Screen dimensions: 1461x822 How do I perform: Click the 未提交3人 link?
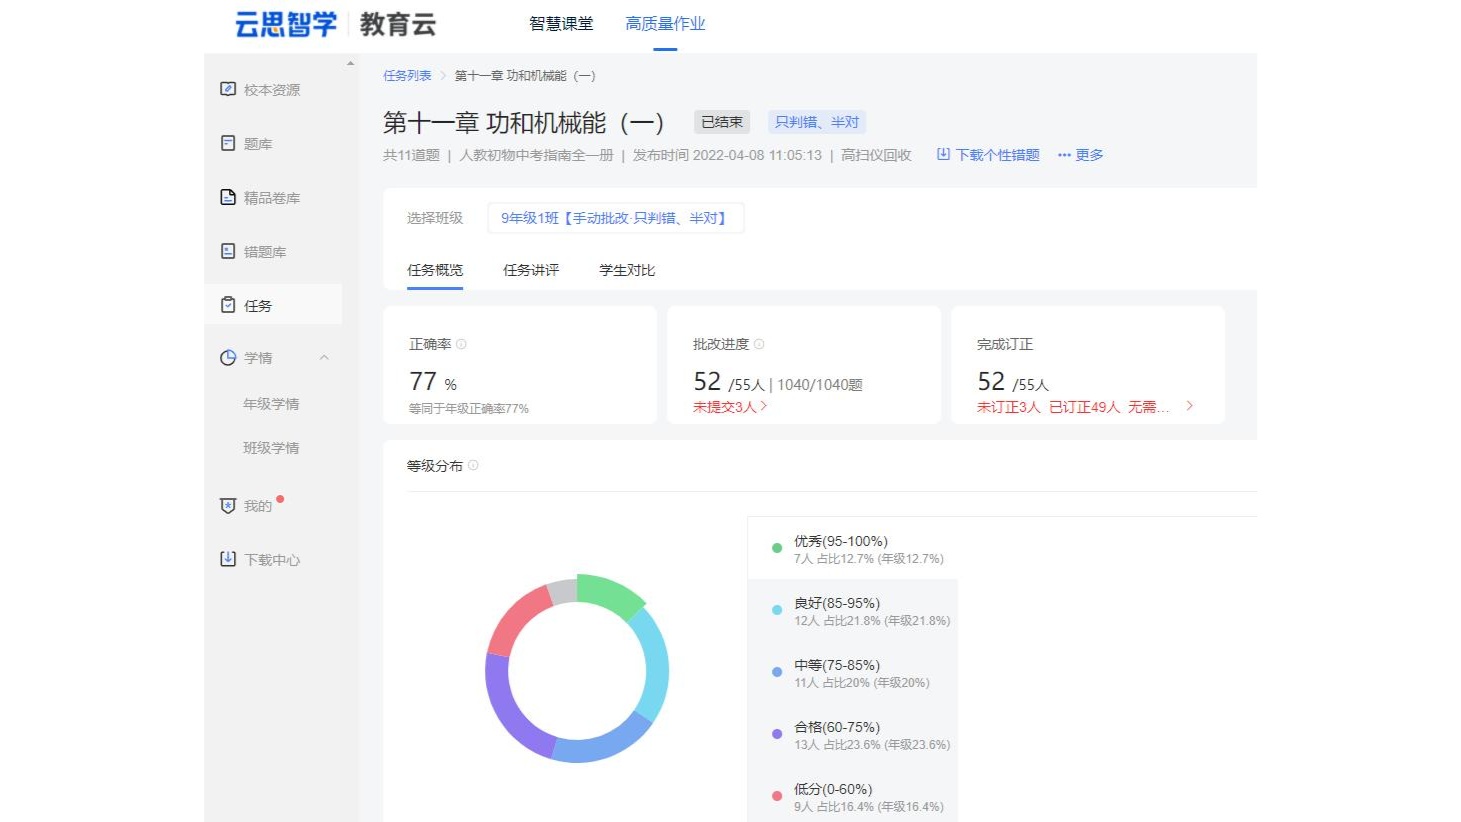724,407
